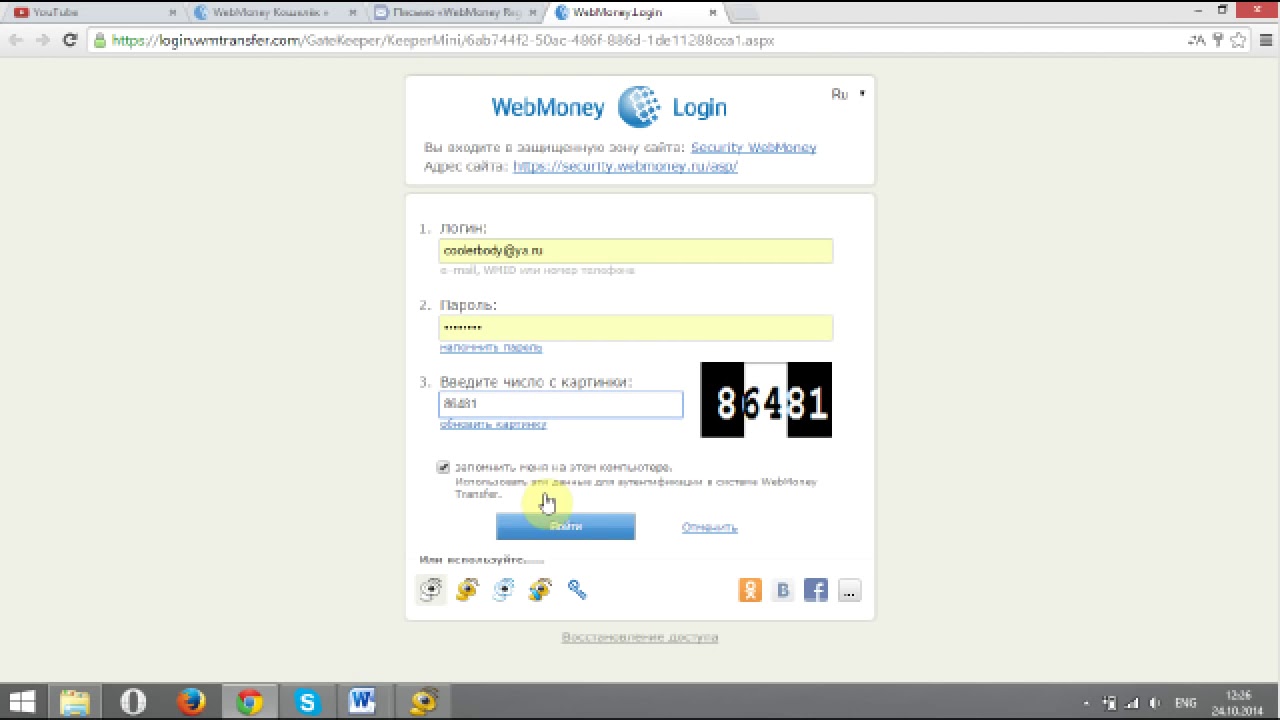This screenshot has height=720, width=1280.
Task: Choose the light-blue ant Keeper login icon
Action: (504, 590)
